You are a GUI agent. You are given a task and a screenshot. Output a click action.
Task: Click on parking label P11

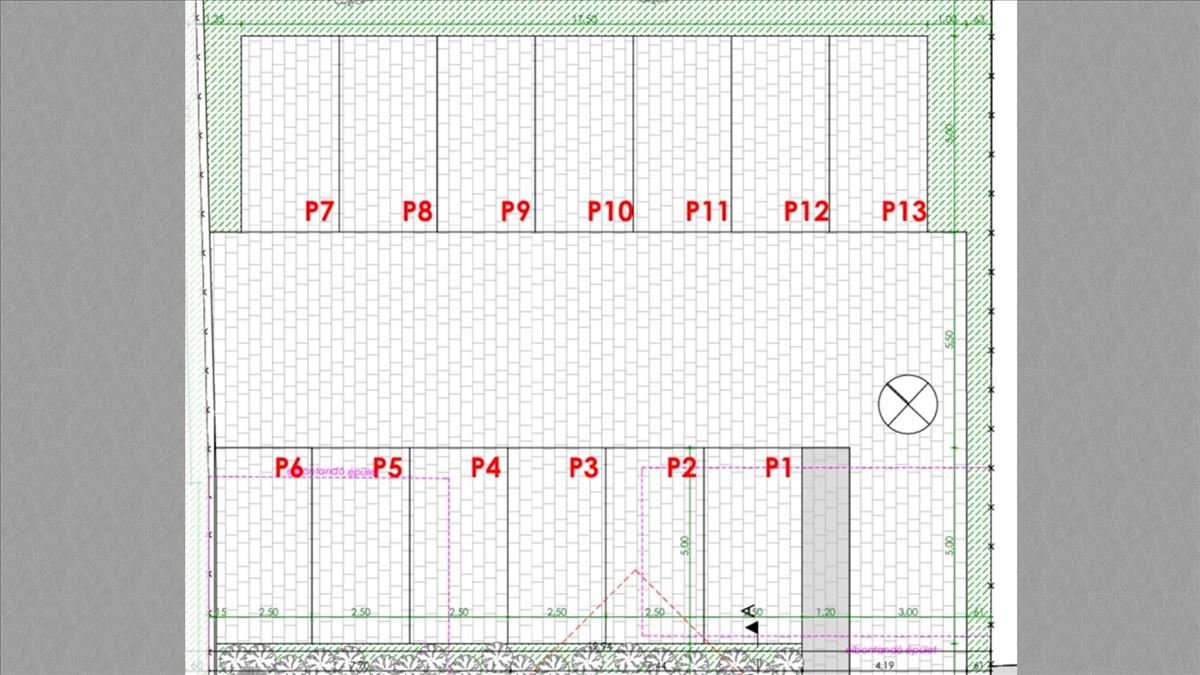point(707,211)
